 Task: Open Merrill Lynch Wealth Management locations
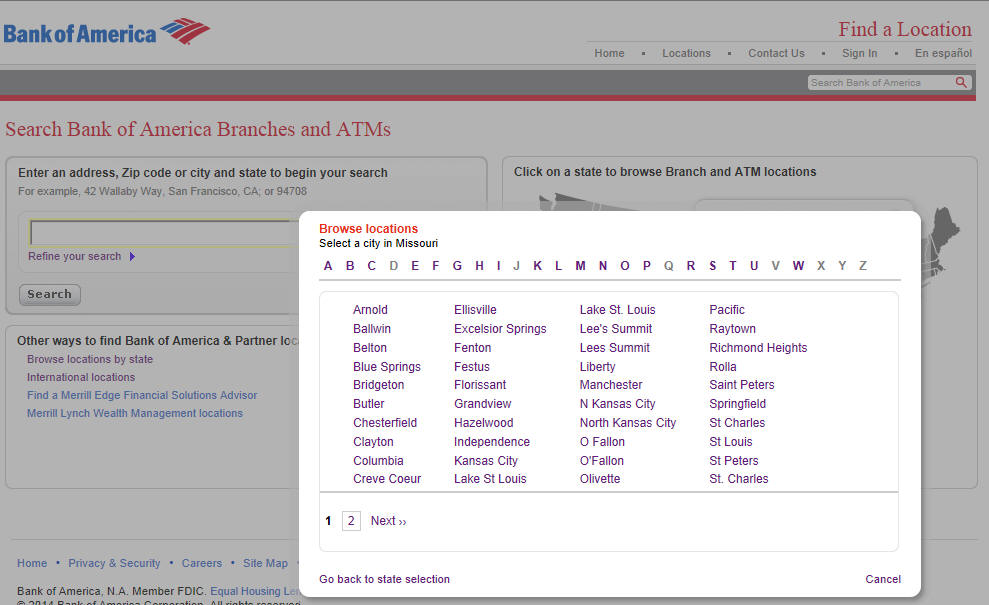click(x=134, y=413)
